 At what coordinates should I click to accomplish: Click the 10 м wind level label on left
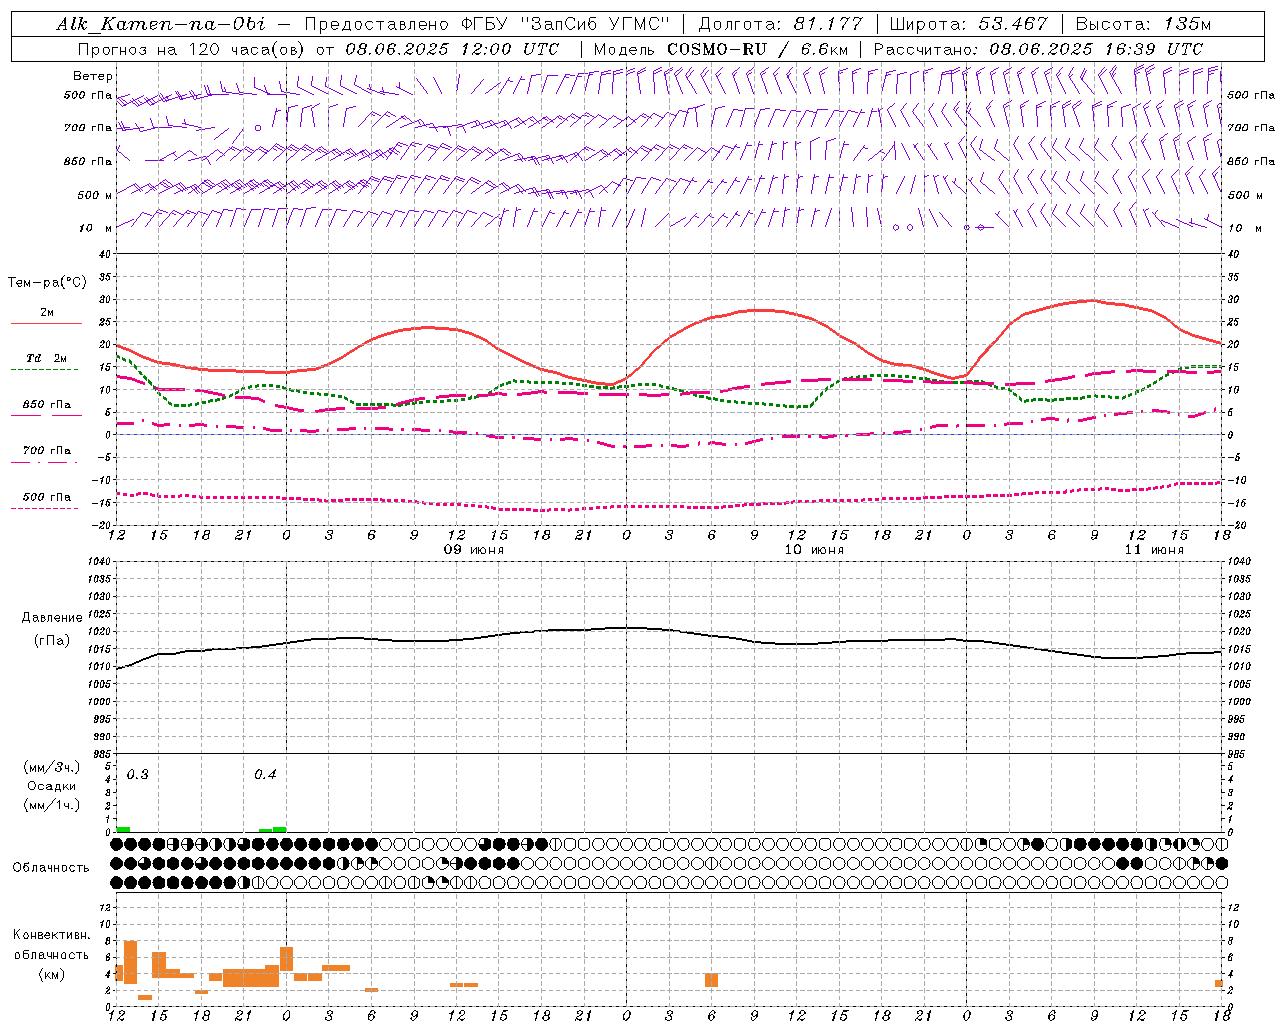point(96,228)
